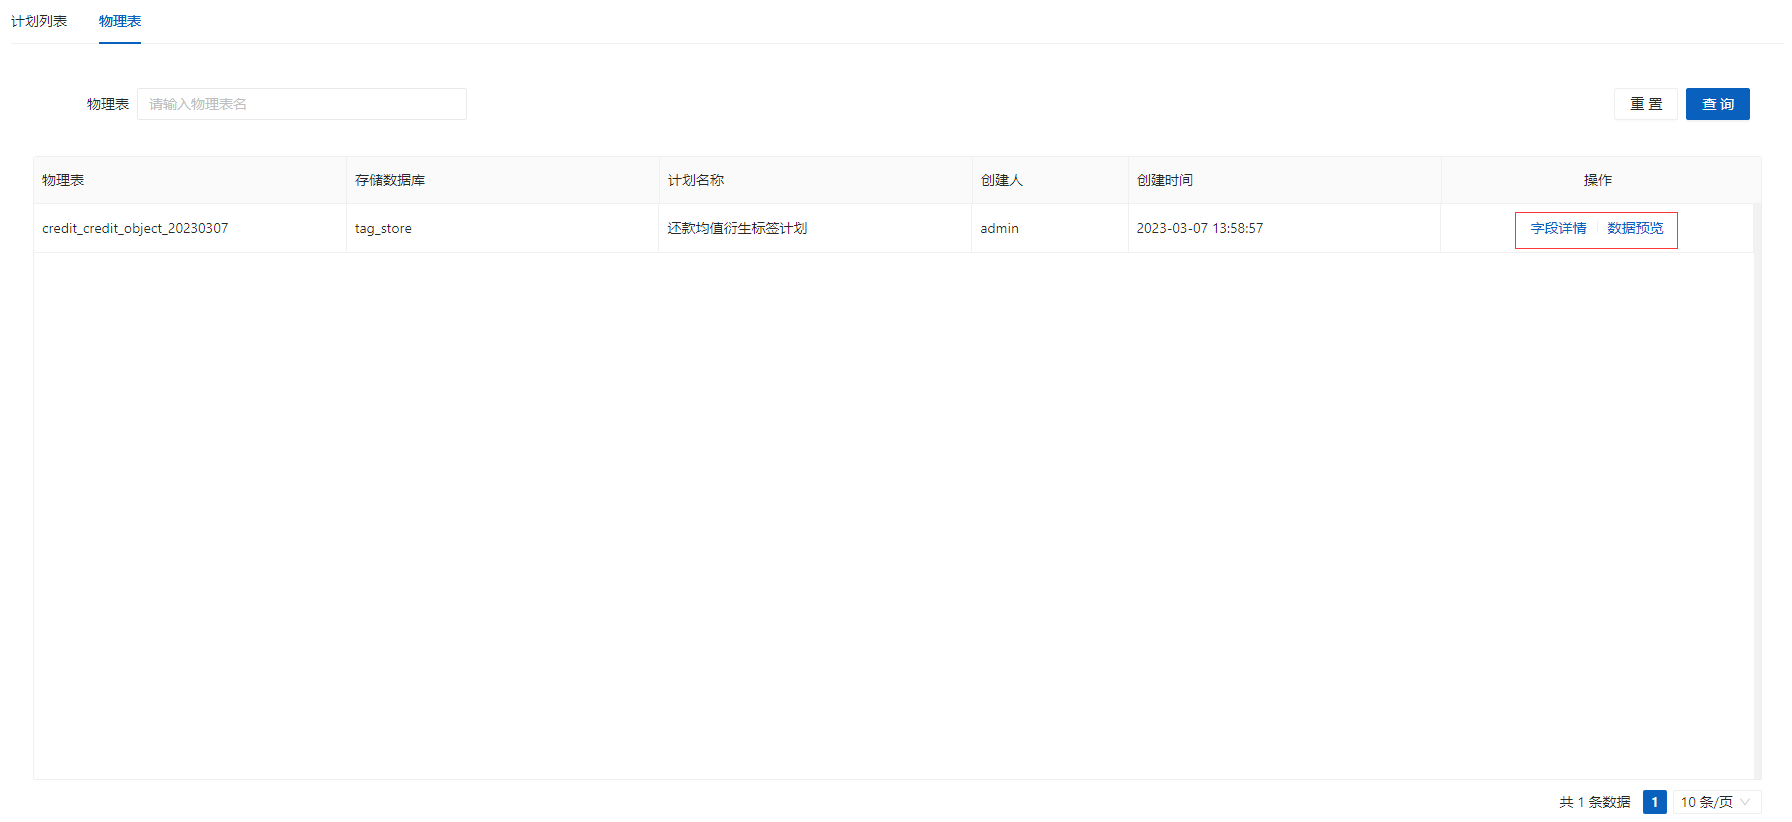Click the tag_store database cell
Screen dimensions: 1792x822
point(383,229)
